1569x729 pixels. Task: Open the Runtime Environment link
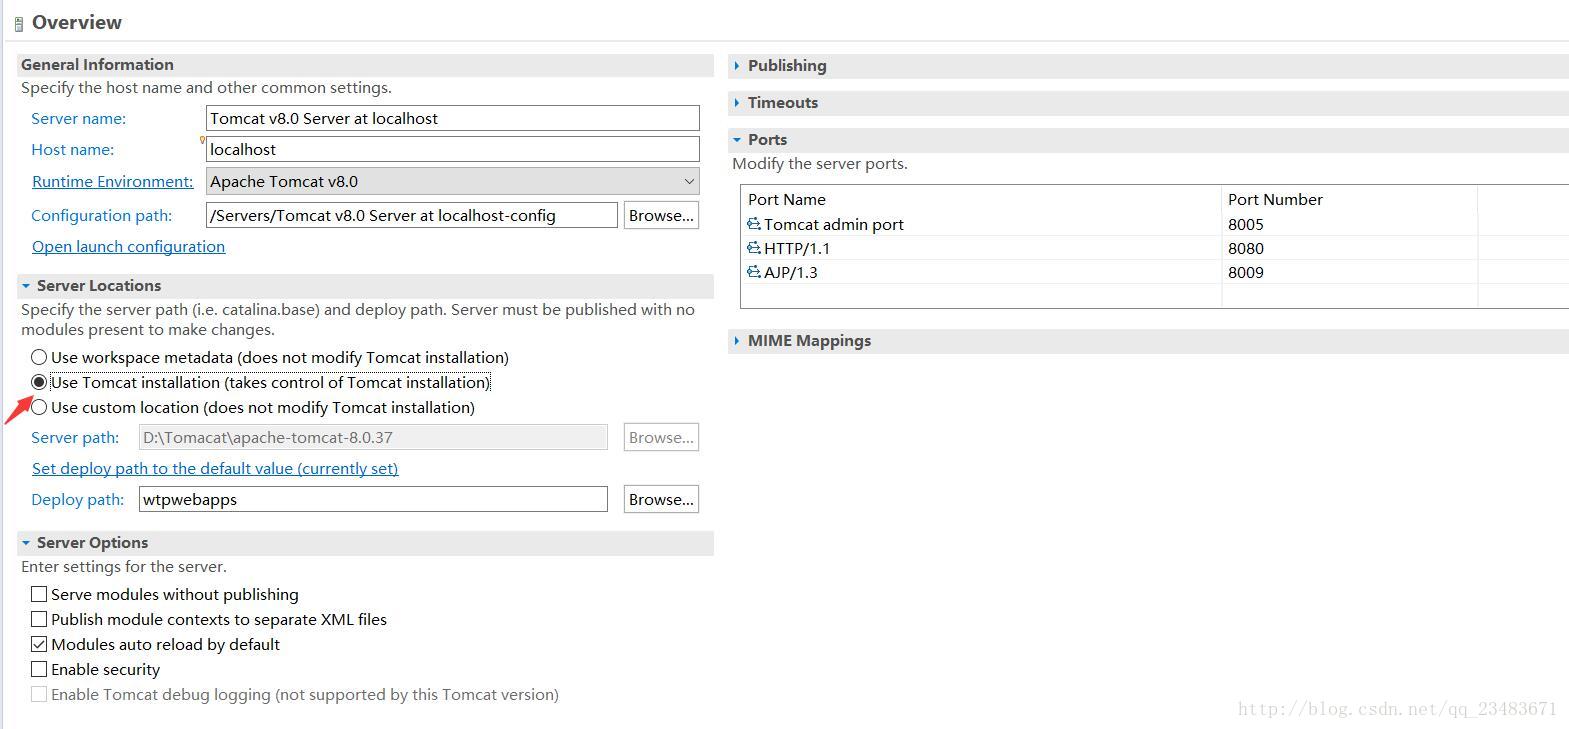click(113, 181)
